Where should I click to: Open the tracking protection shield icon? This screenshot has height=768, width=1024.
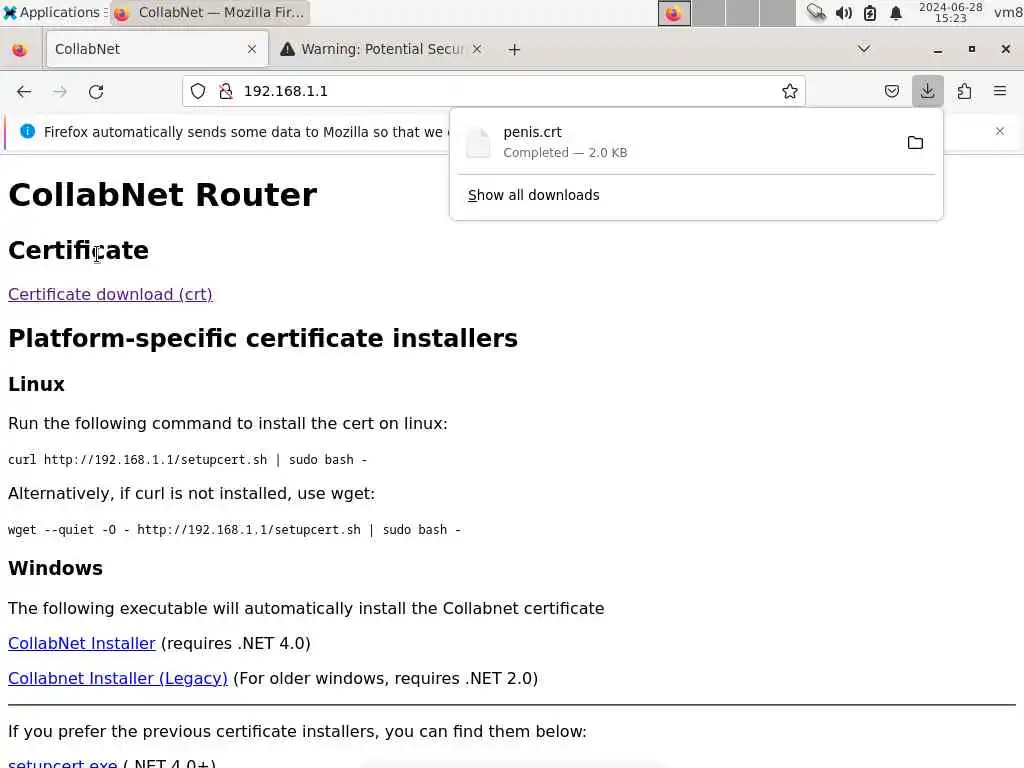[198, 91]
